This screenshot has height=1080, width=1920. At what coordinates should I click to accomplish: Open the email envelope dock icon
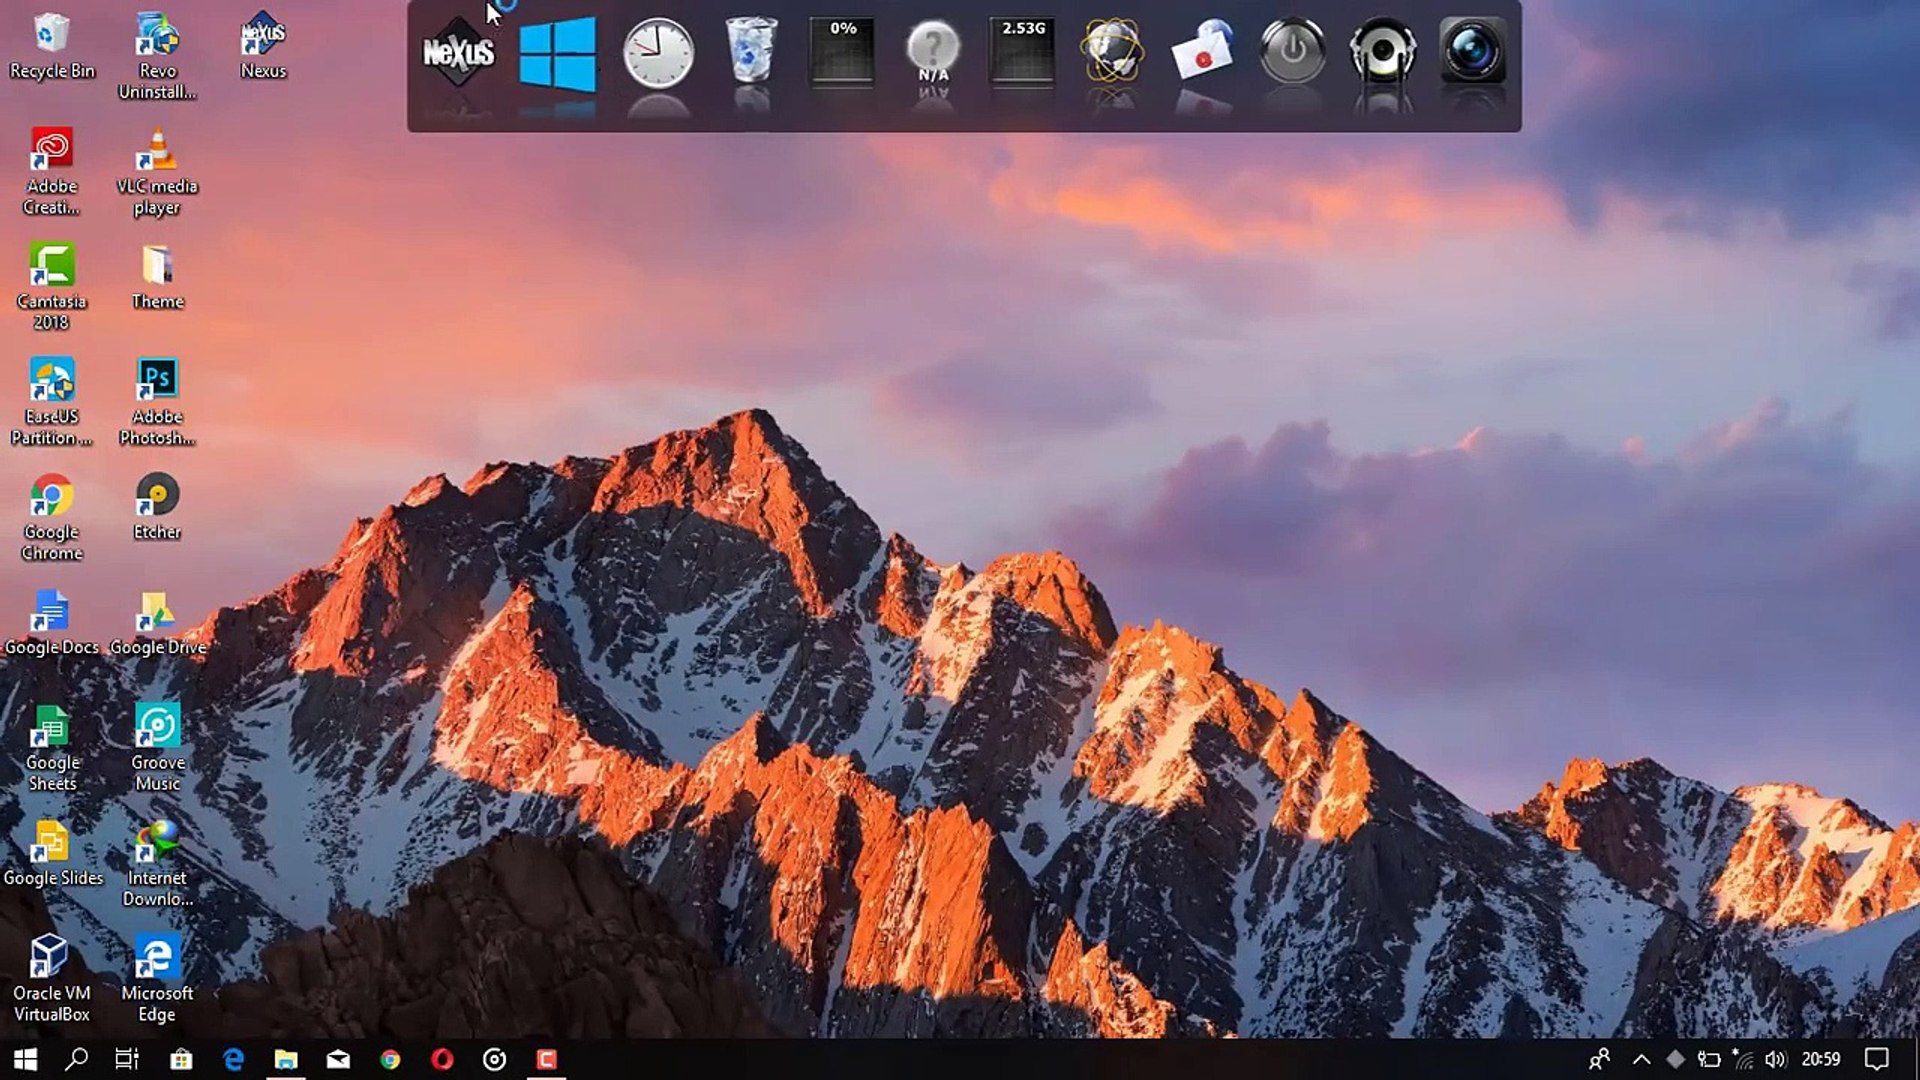(1202, 50)
